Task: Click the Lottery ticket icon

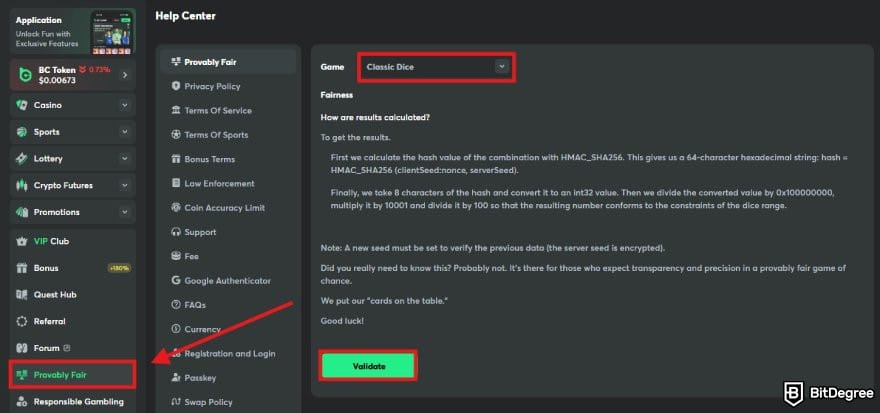Action: point(23,159)
